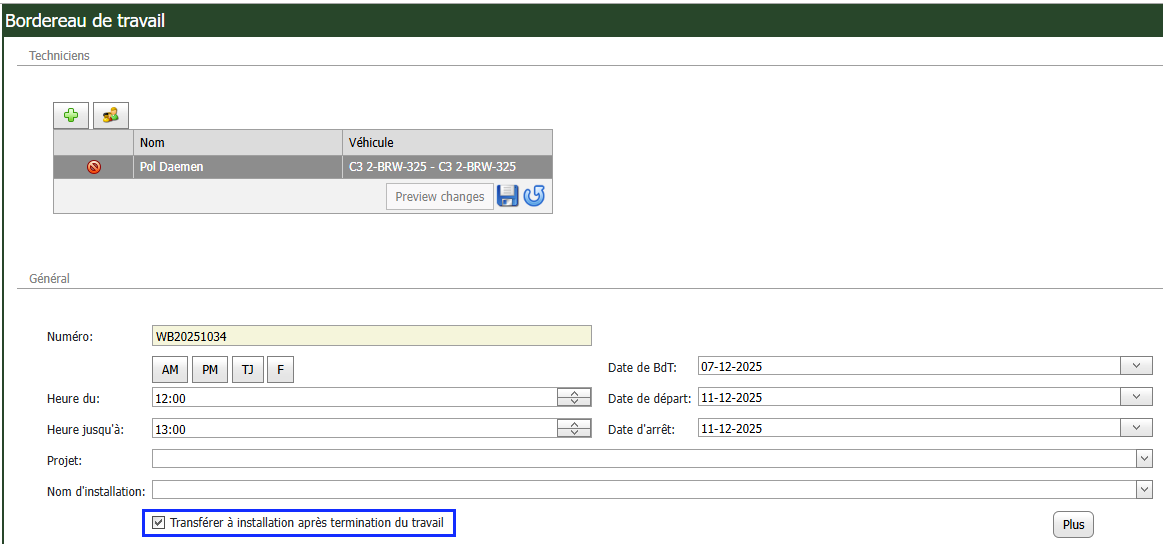
Task: Open the technician group selection icon
Action: 111,116
